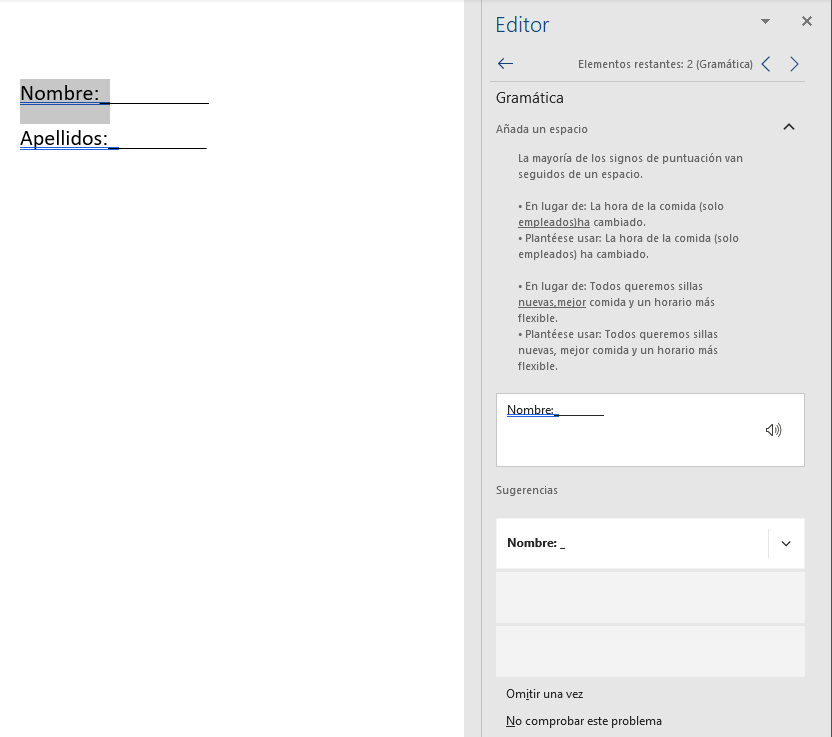Click the back arrow in the Editor pane

(x=505, y=63)
